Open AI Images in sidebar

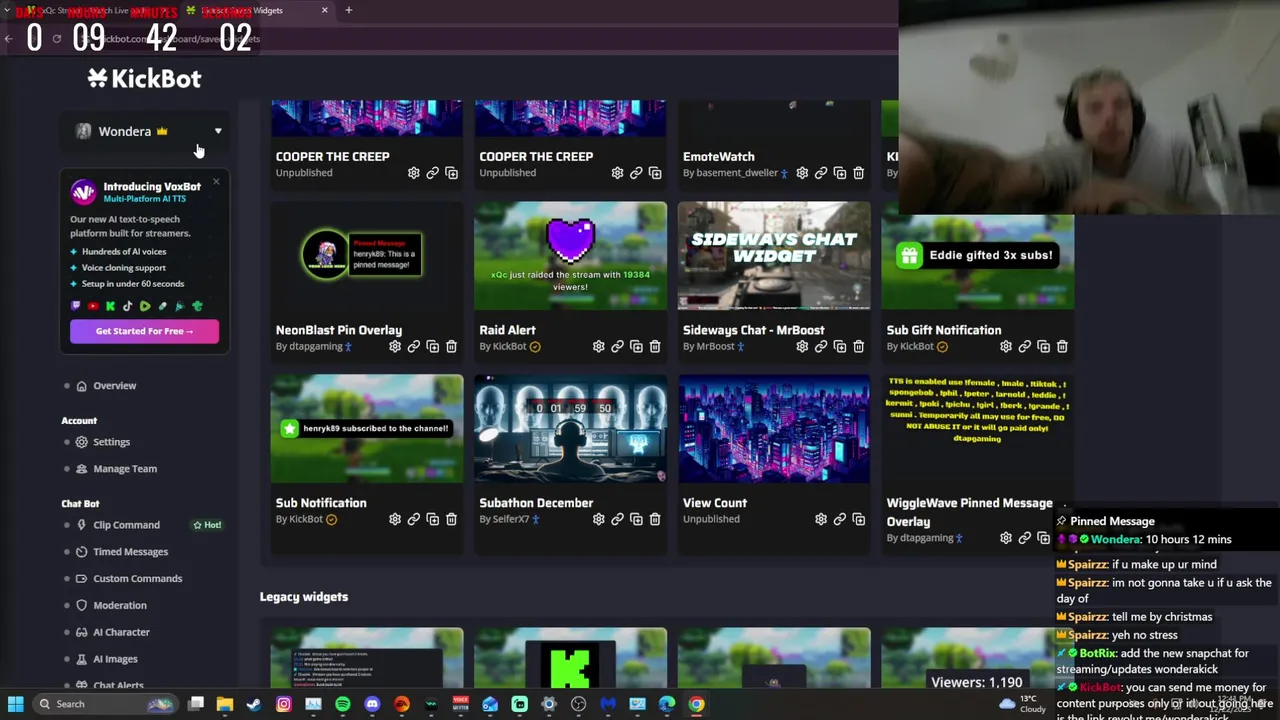coord(115,659)
